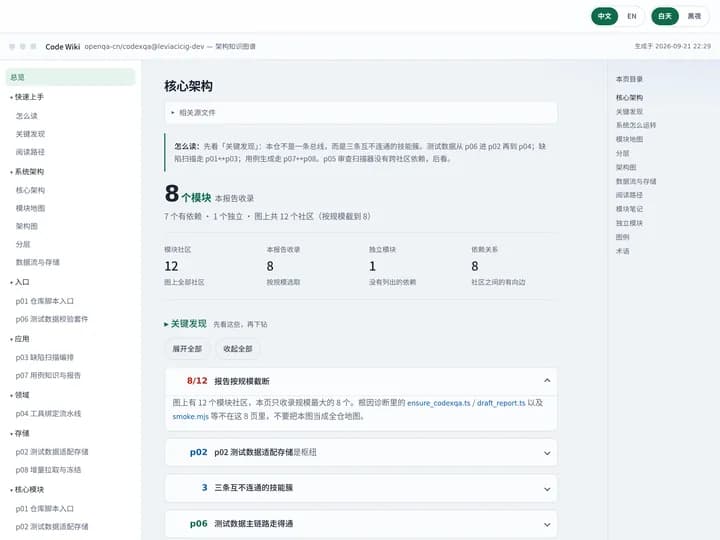
Task: Click the 生成于 2026-09-21 22:29 timestamp
Action: click(673, 46)
